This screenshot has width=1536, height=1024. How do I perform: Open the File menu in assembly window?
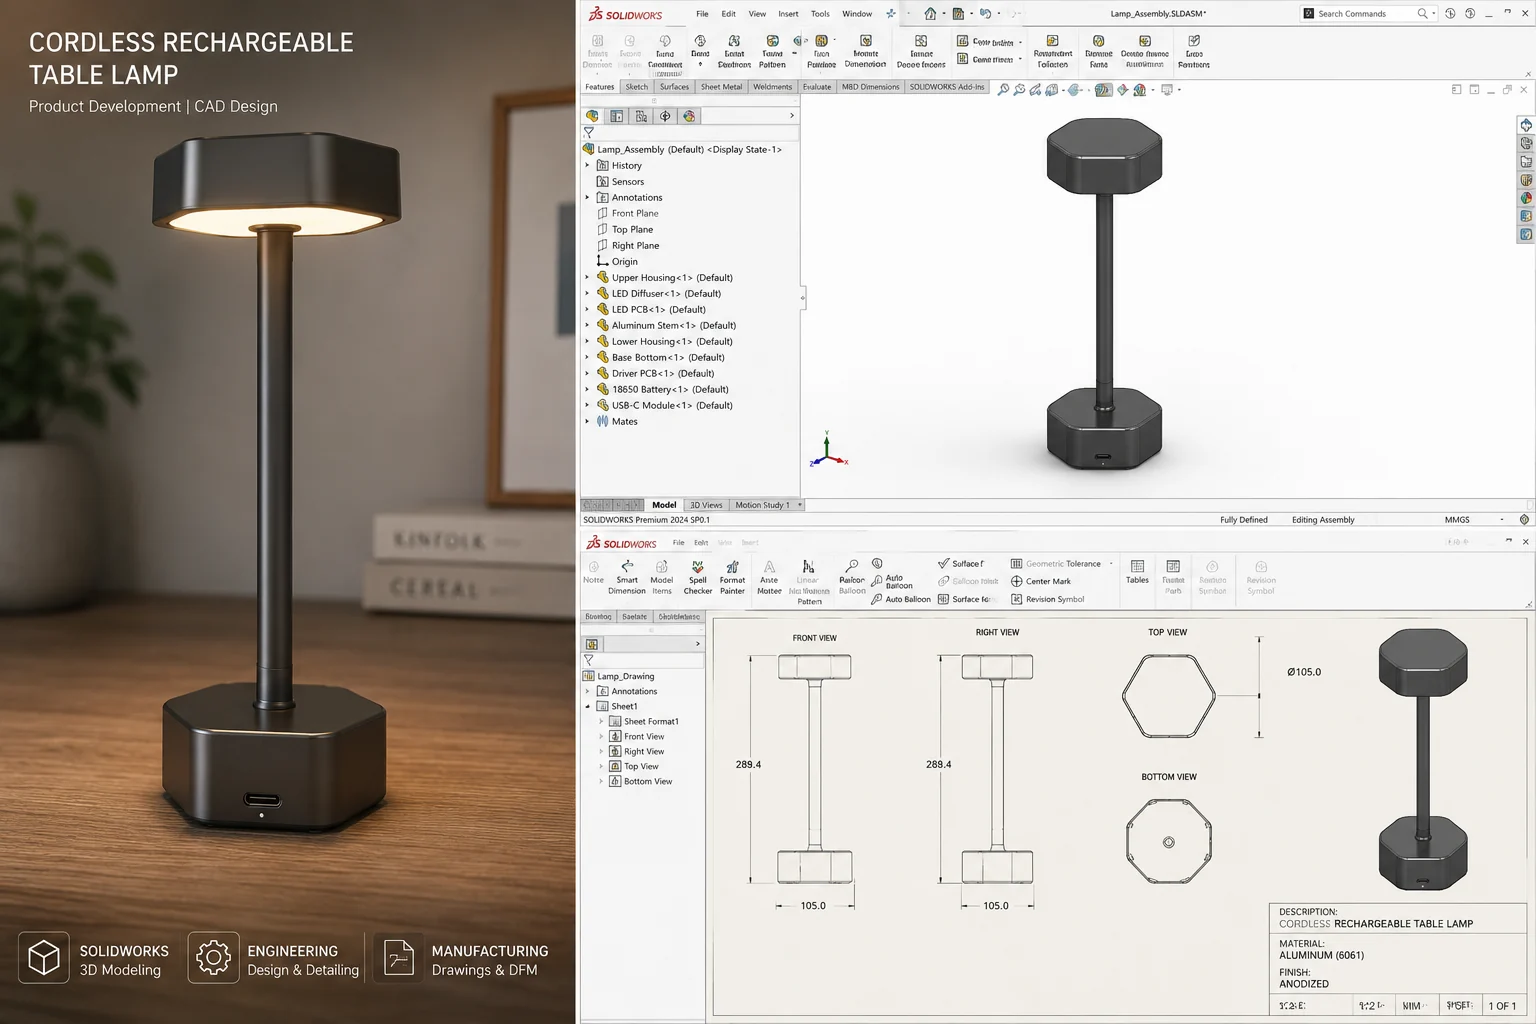pos(702,14)
